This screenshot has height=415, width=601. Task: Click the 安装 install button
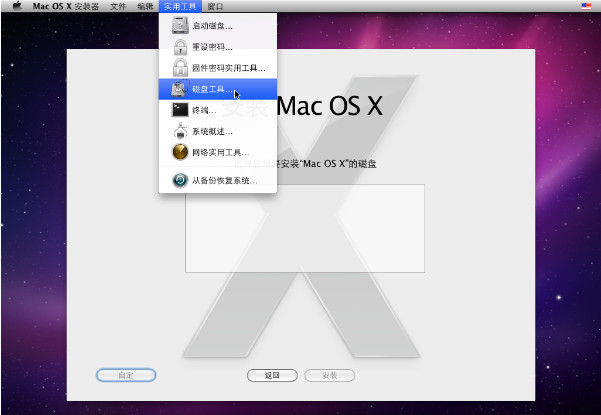pos(330,375)
